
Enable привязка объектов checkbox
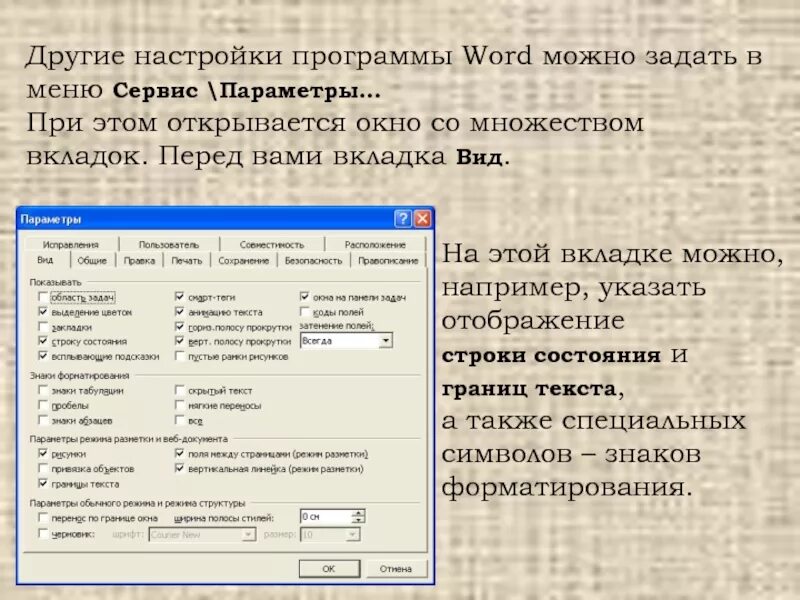click(x=43, y=468)
